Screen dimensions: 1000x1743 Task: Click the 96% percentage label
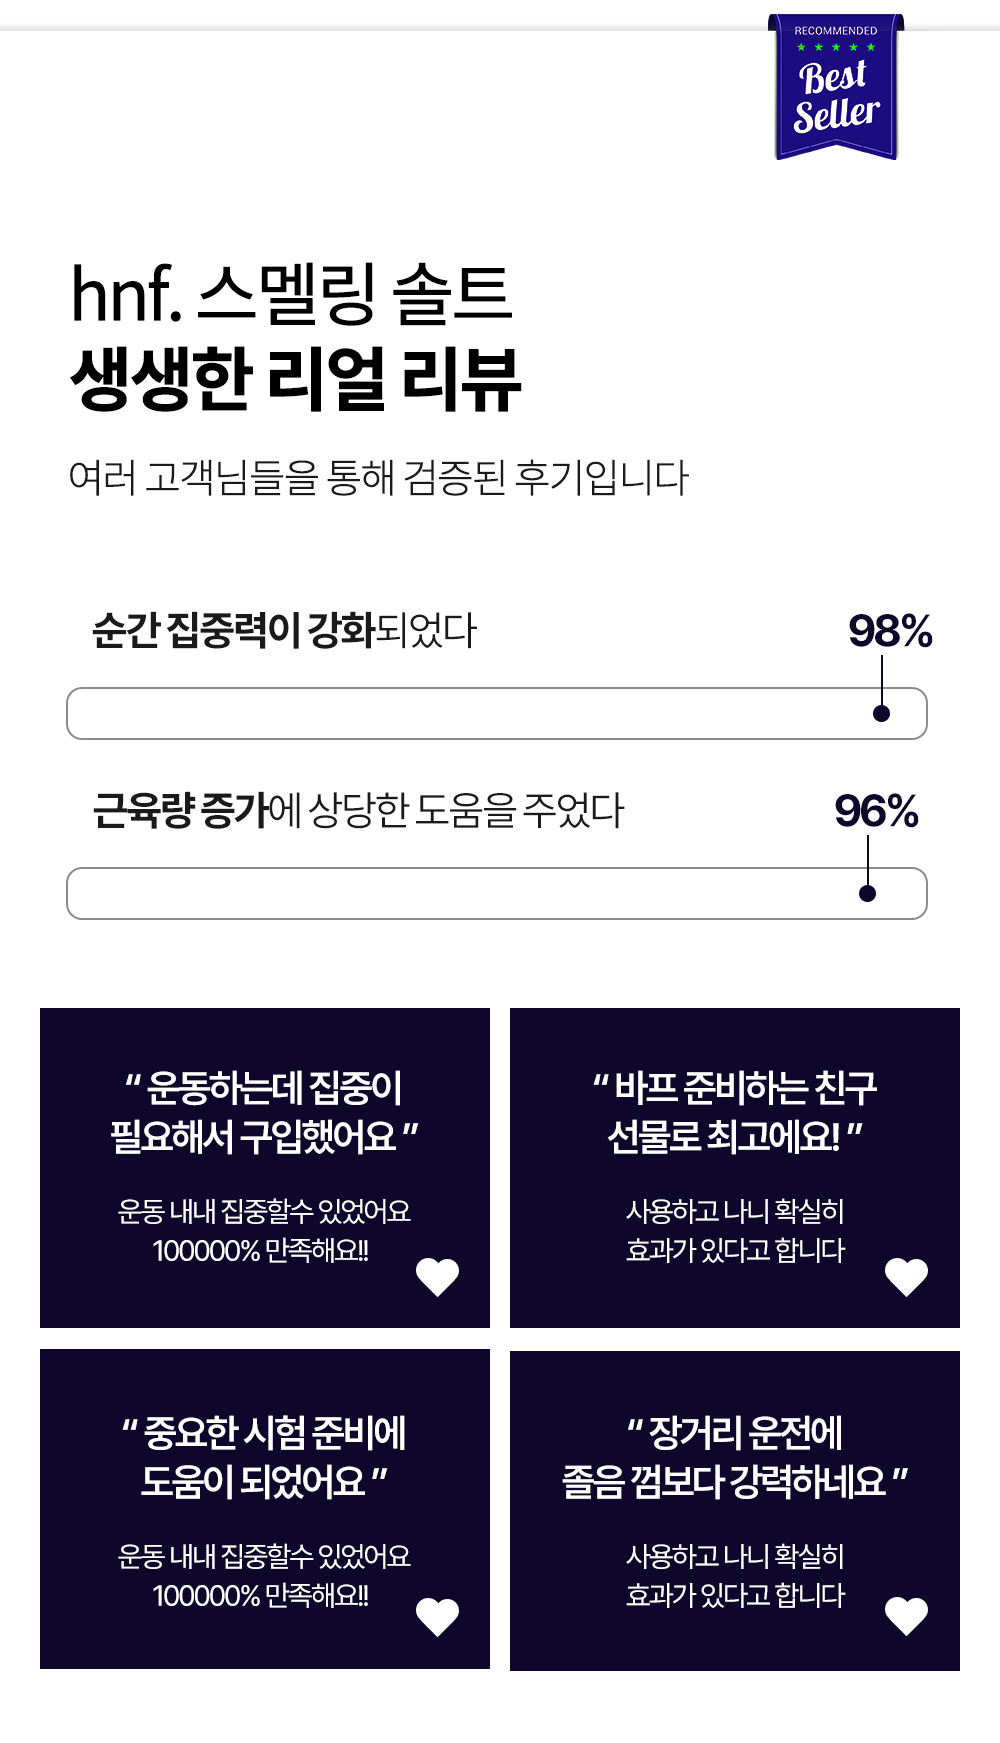(876, 811)
